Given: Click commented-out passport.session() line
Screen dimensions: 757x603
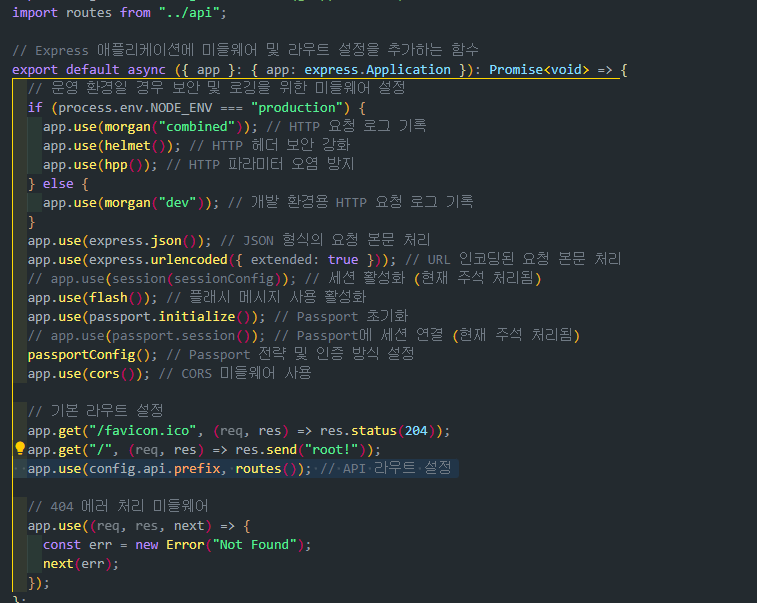Looking at the screenshot, I should 304,336.
